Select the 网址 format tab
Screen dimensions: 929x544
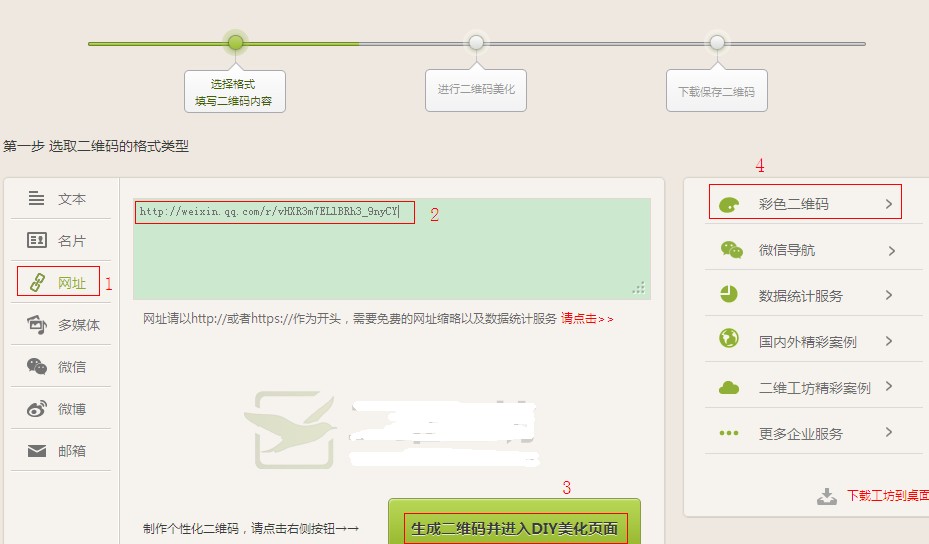(x=60, y=282)
